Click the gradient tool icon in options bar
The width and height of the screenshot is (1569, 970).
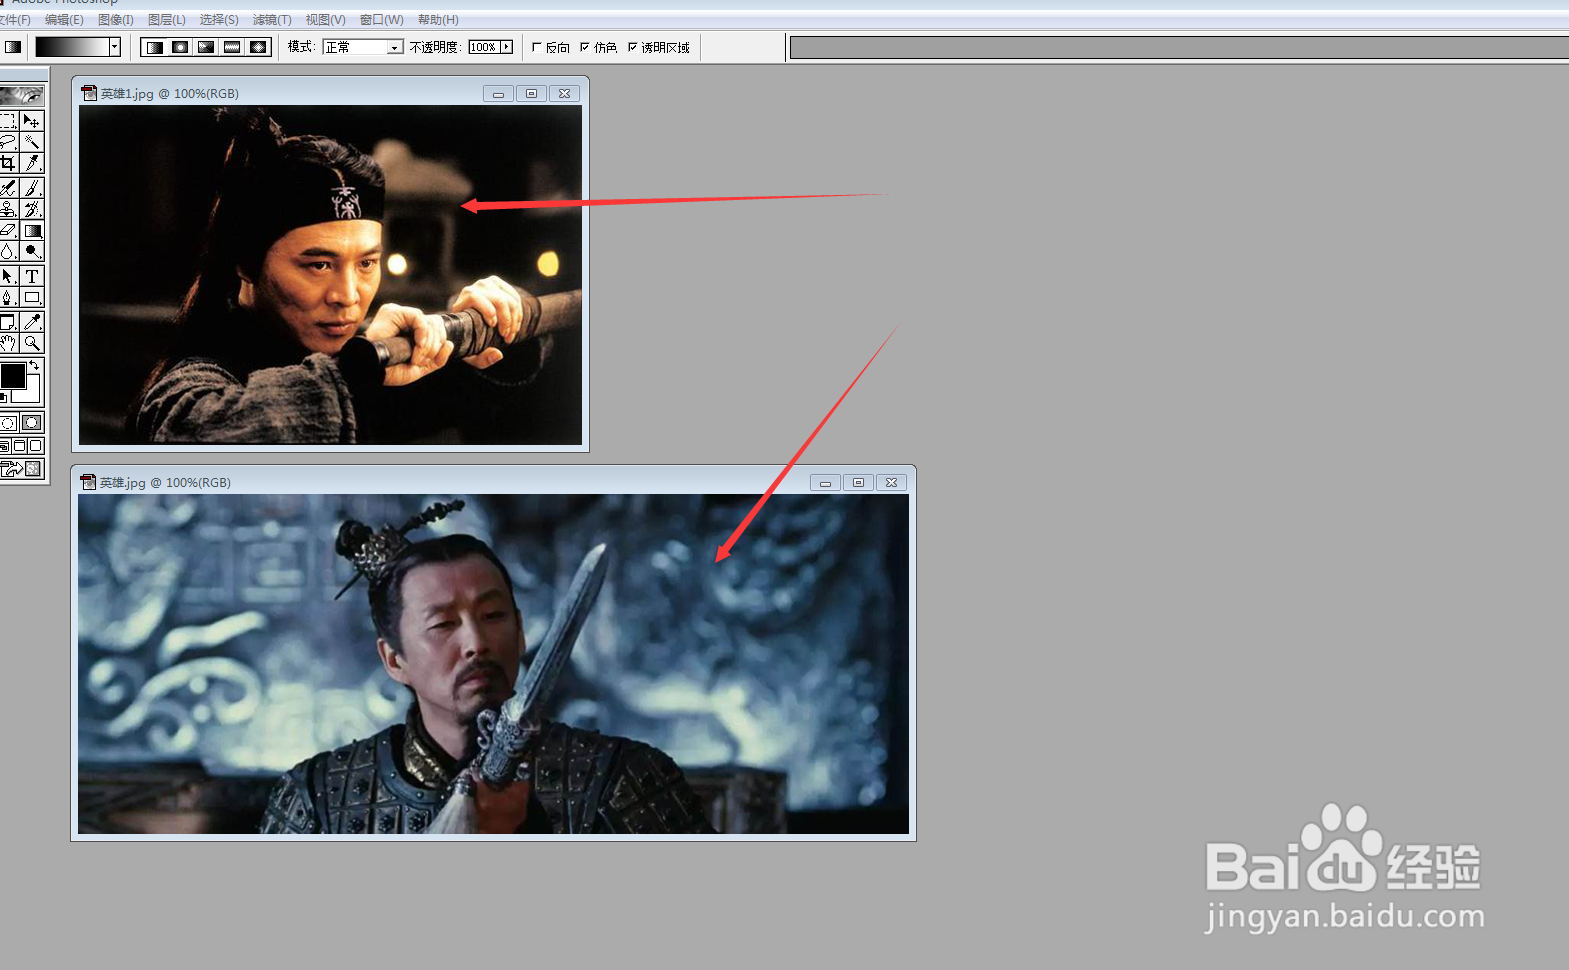click(x=12, y=47)
